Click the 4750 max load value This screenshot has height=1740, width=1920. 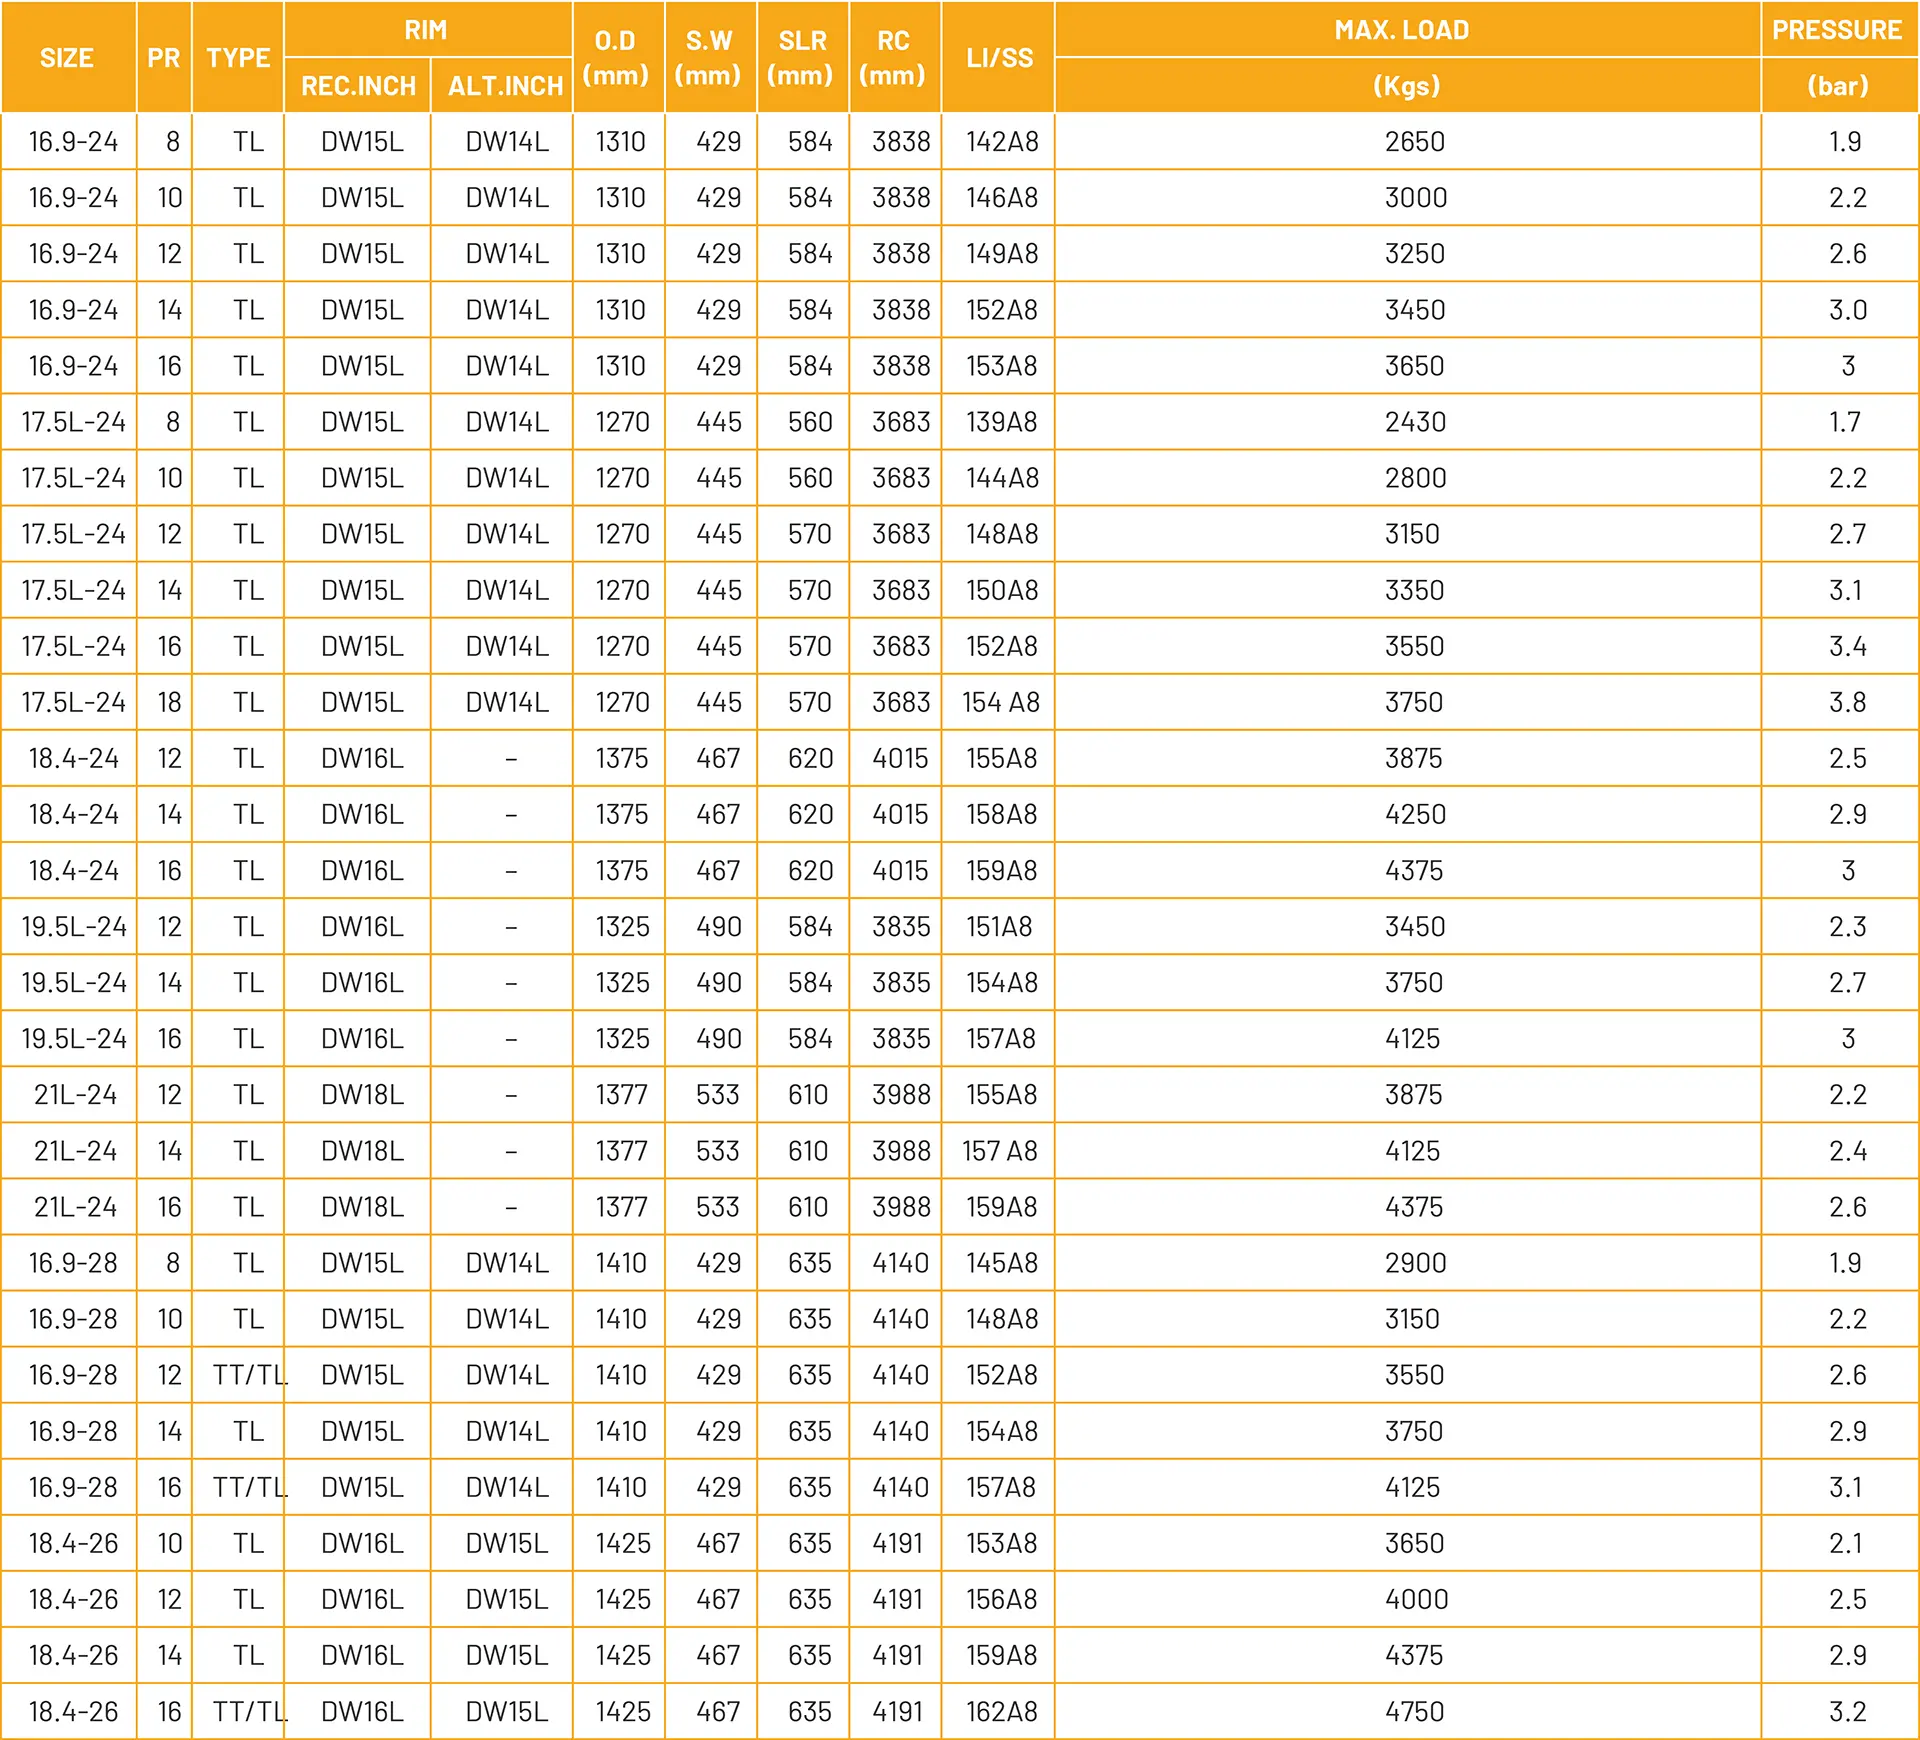[x=1414, y=1712]
